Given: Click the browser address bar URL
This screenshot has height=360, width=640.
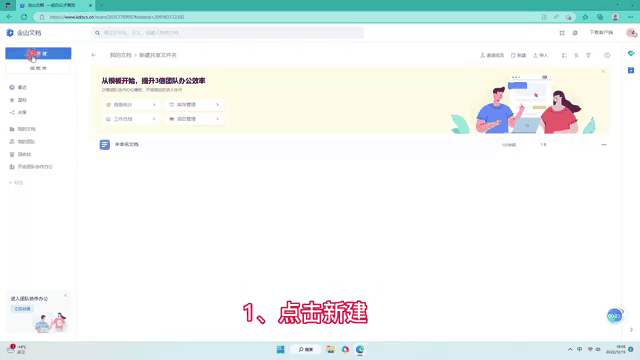Looking at the screenshot, I should (x=117, y=17).
